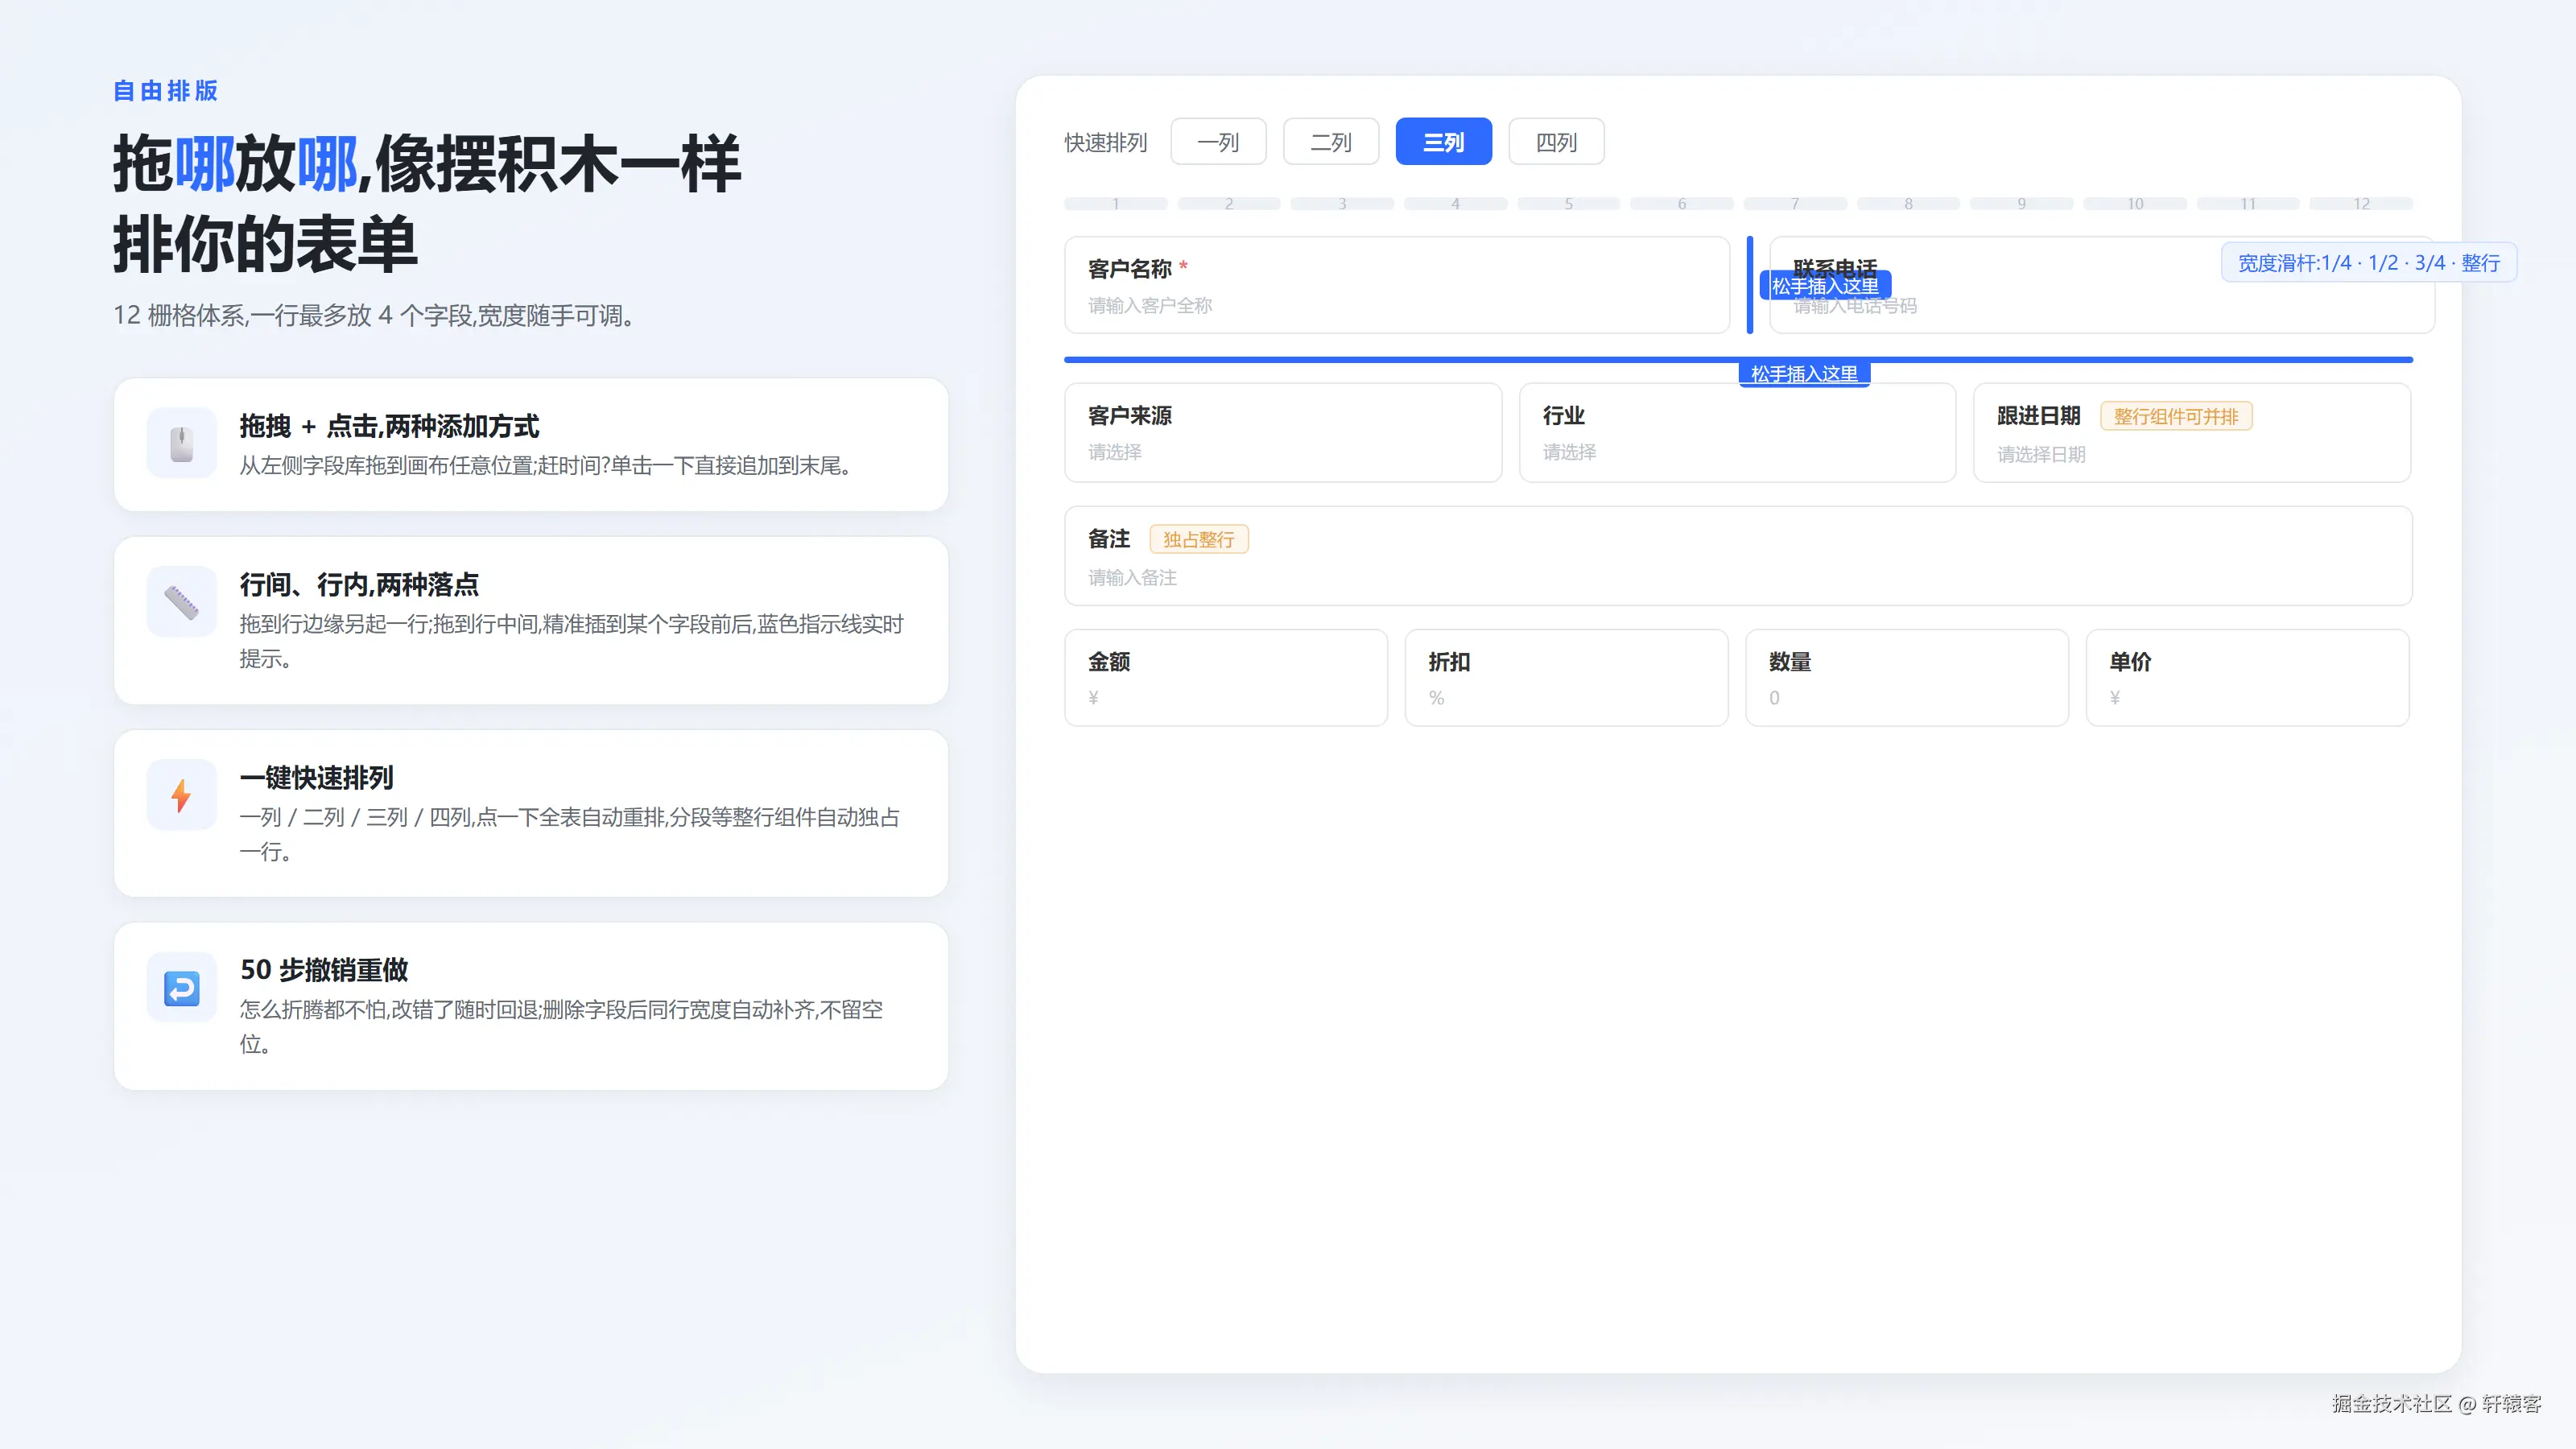Click grid column marker 1
Image resolution: width=2576 pixels, height=1449 pixels.
point(1116,204)
